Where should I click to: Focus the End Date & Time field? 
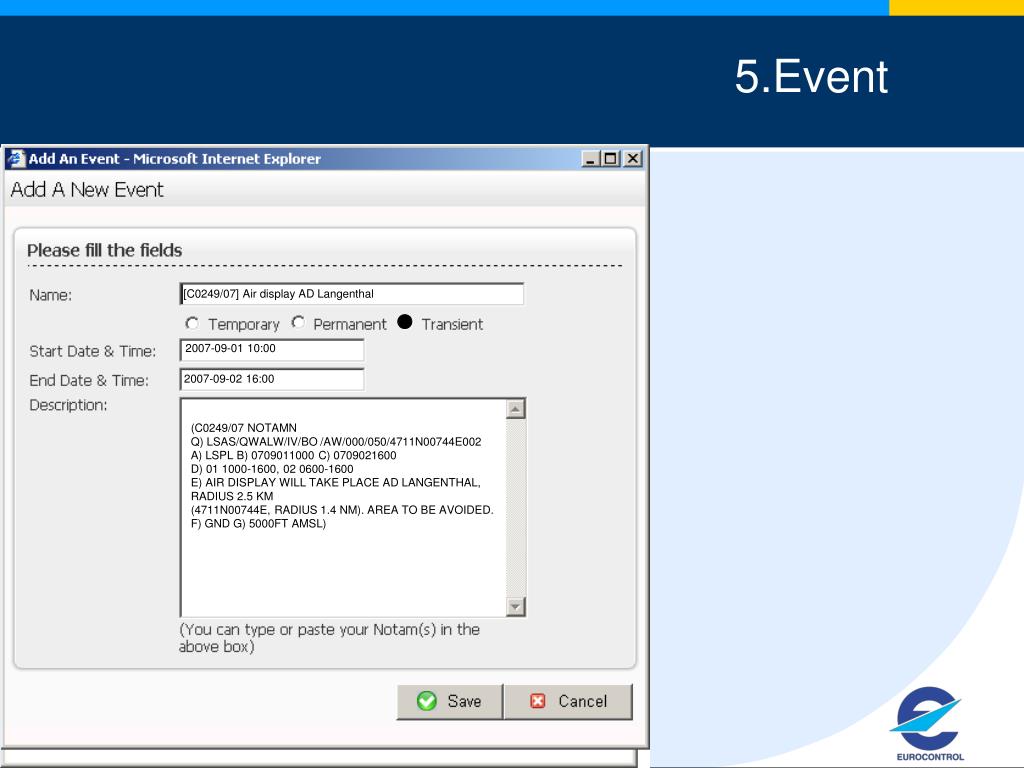[x=272, y=379]
